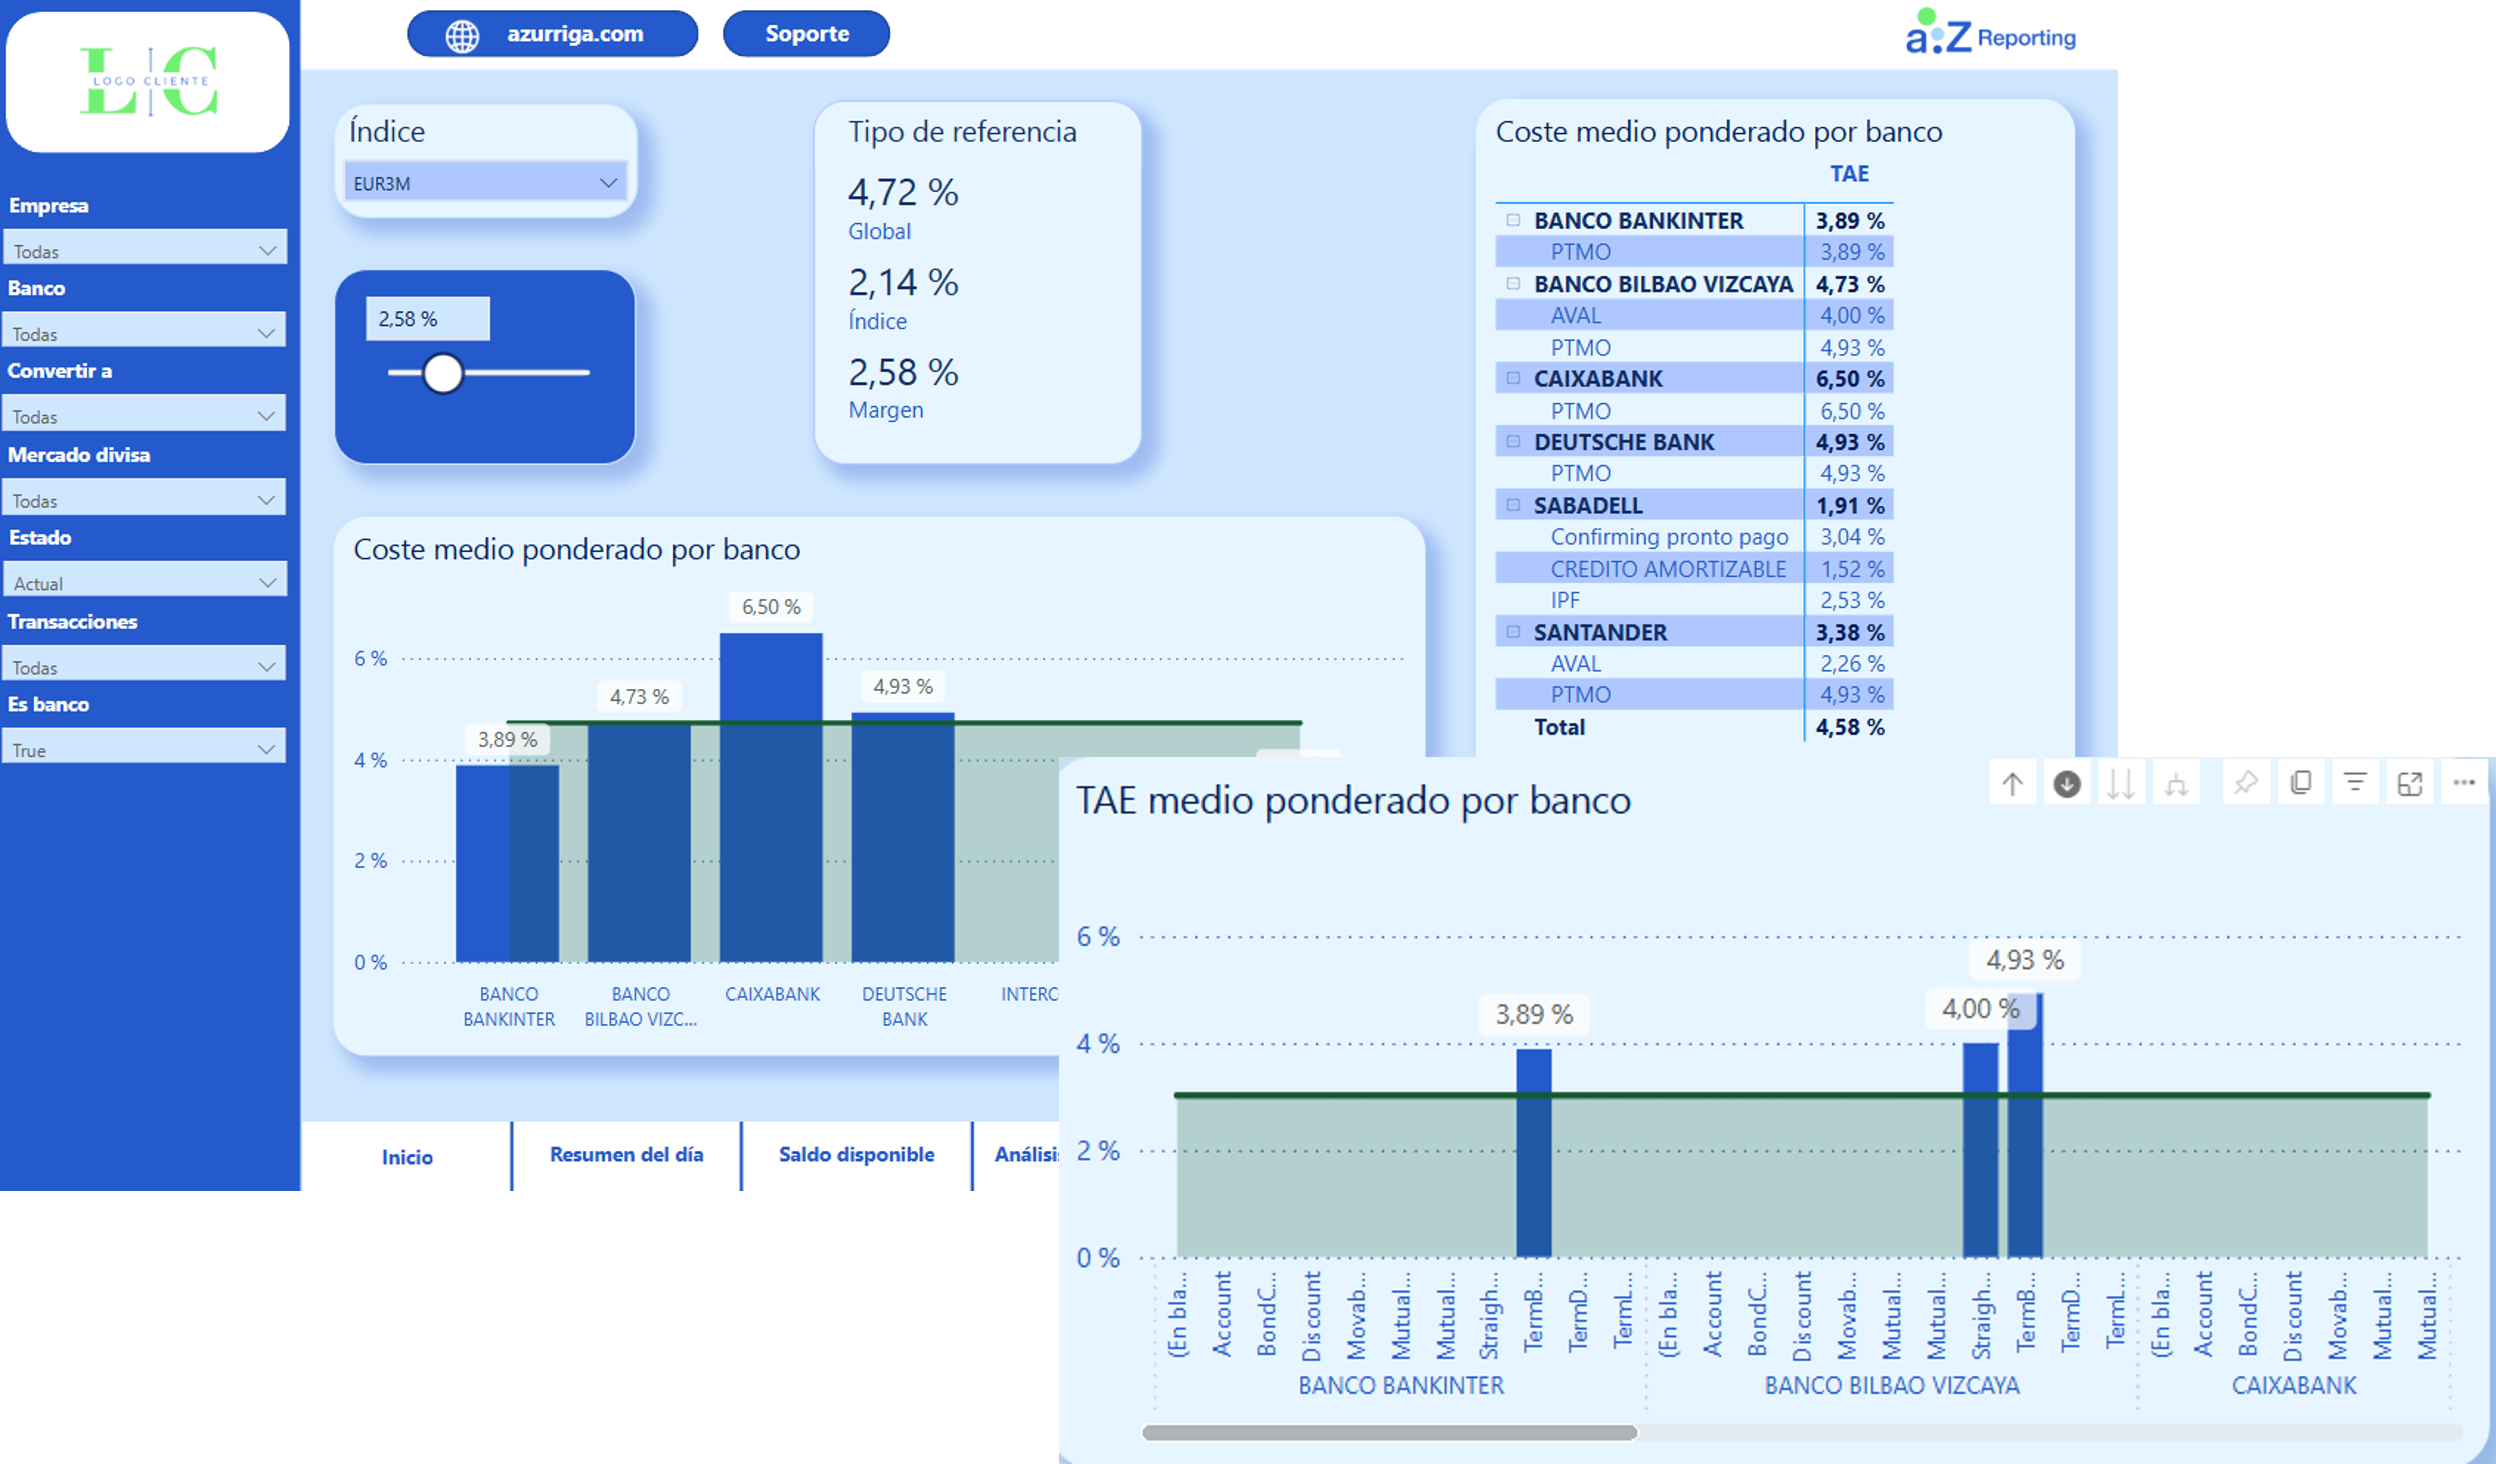2496x1464 pixels.
Task: Collapse the SANTANDER matrix row
Action: [1513, 632]
